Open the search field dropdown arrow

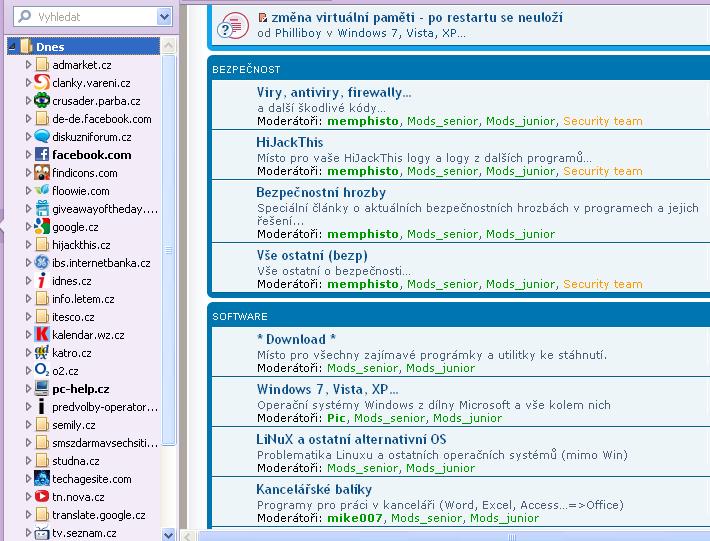pos(164,17)
